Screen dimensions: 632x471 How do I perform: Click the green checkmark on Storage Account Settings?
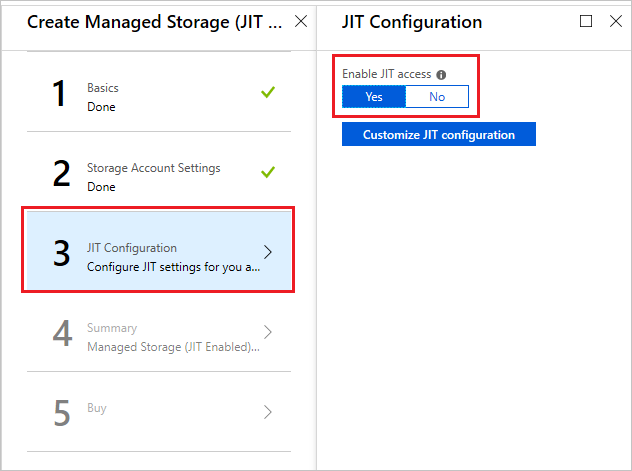tap(267, 172)
